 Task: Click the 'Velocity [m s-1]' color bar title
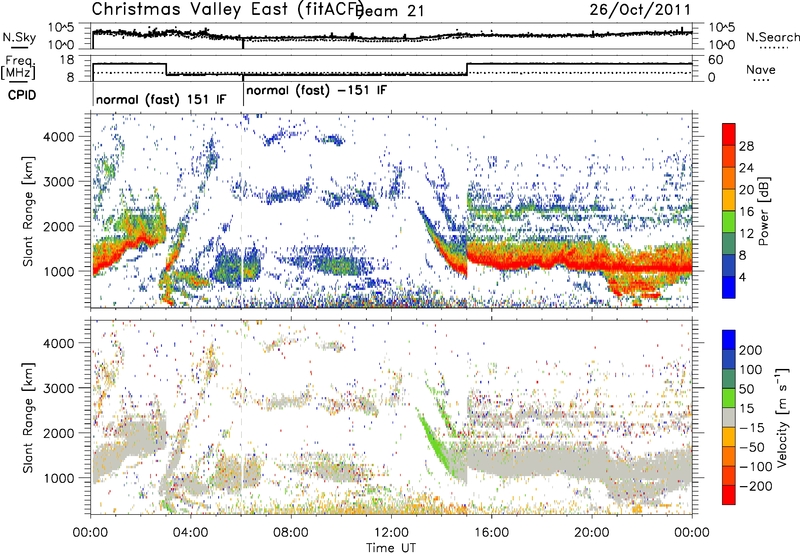pyautogui.click(x=782, y=417)
